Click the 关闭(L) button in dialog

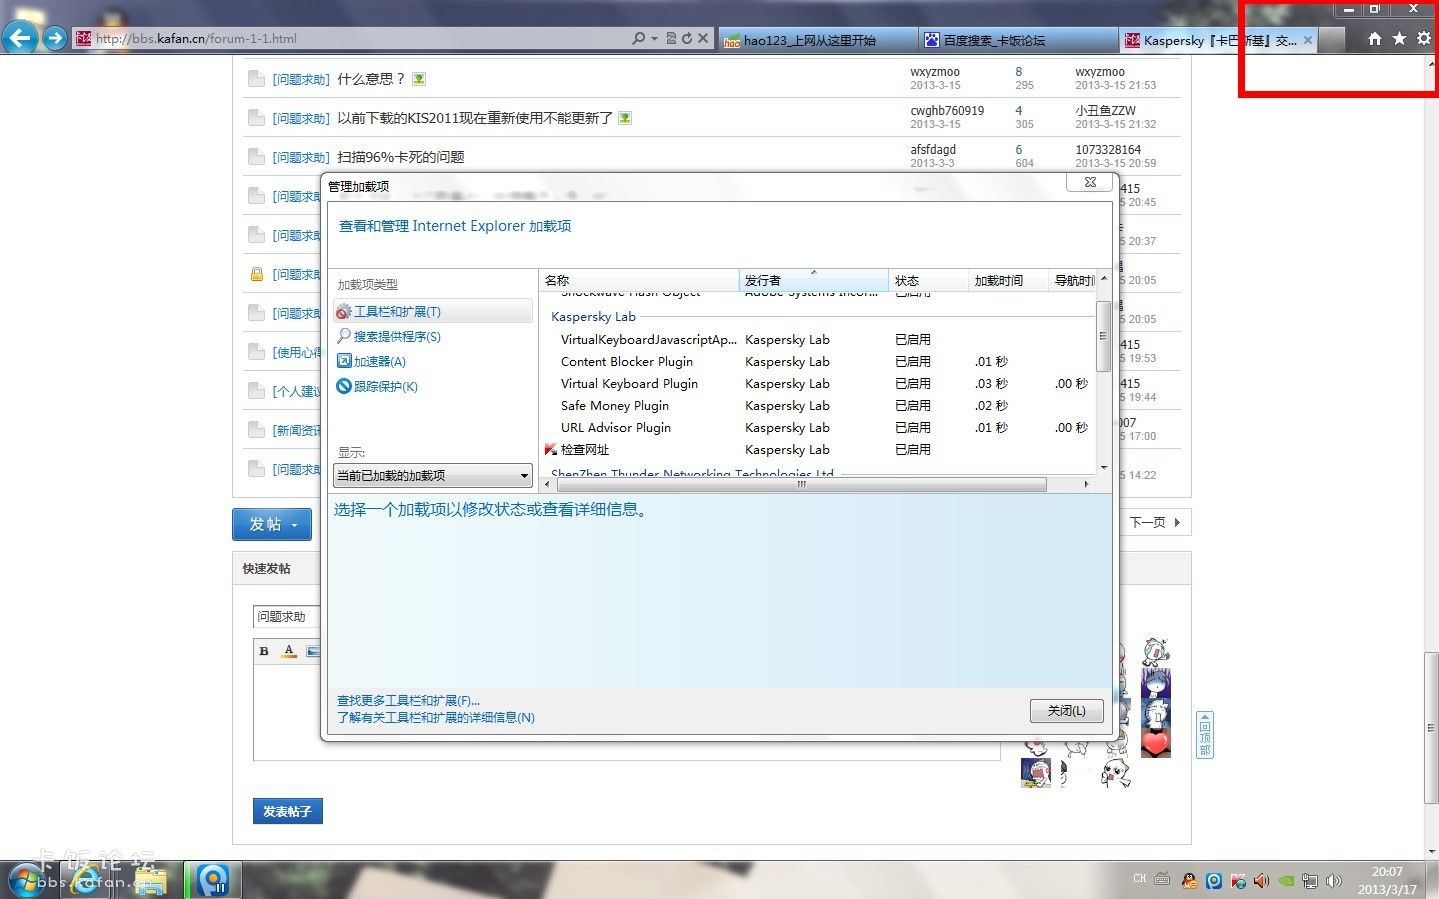1066,711
